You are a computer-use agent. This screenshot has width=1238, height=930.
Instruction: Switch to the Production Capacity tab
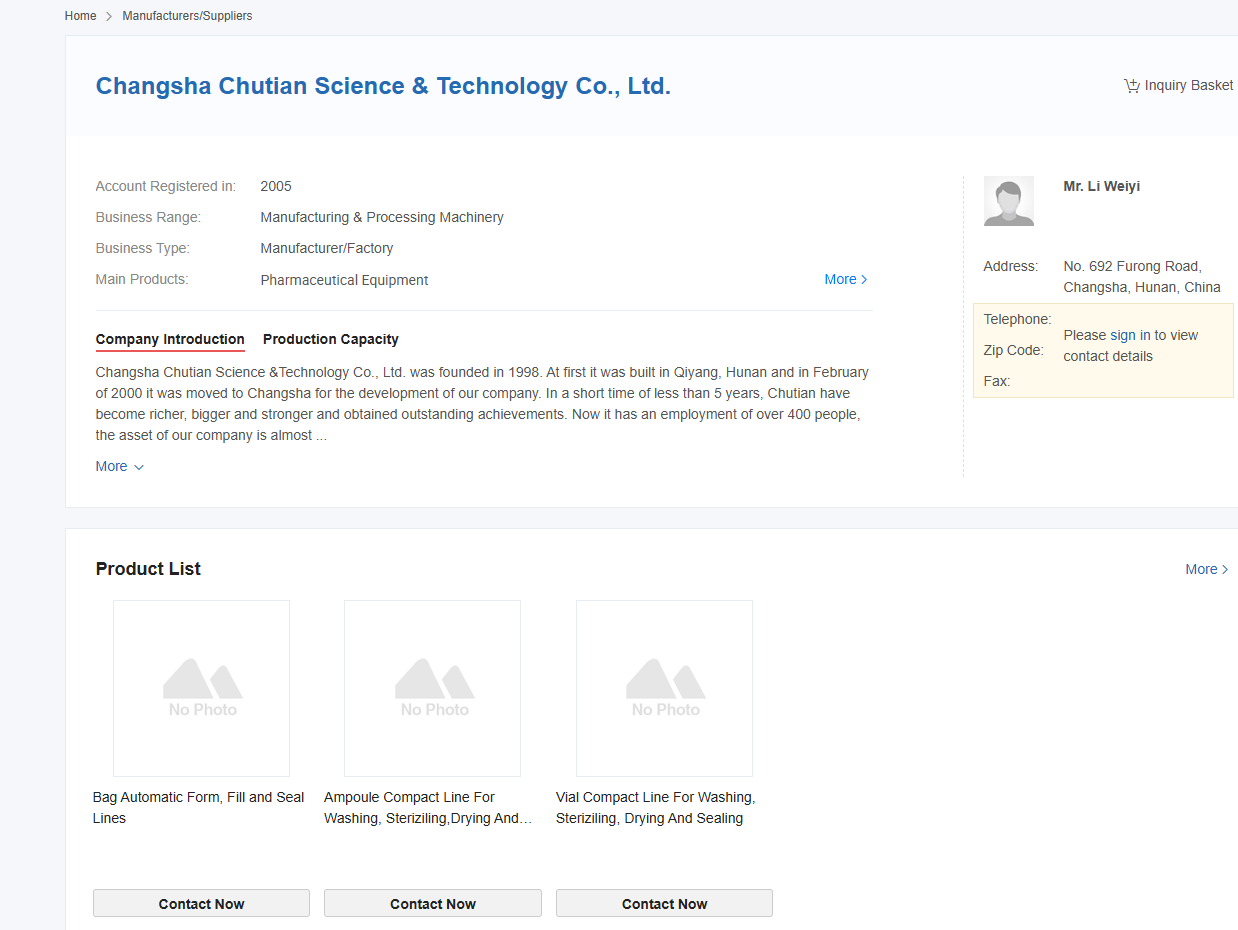click(330, 339)
